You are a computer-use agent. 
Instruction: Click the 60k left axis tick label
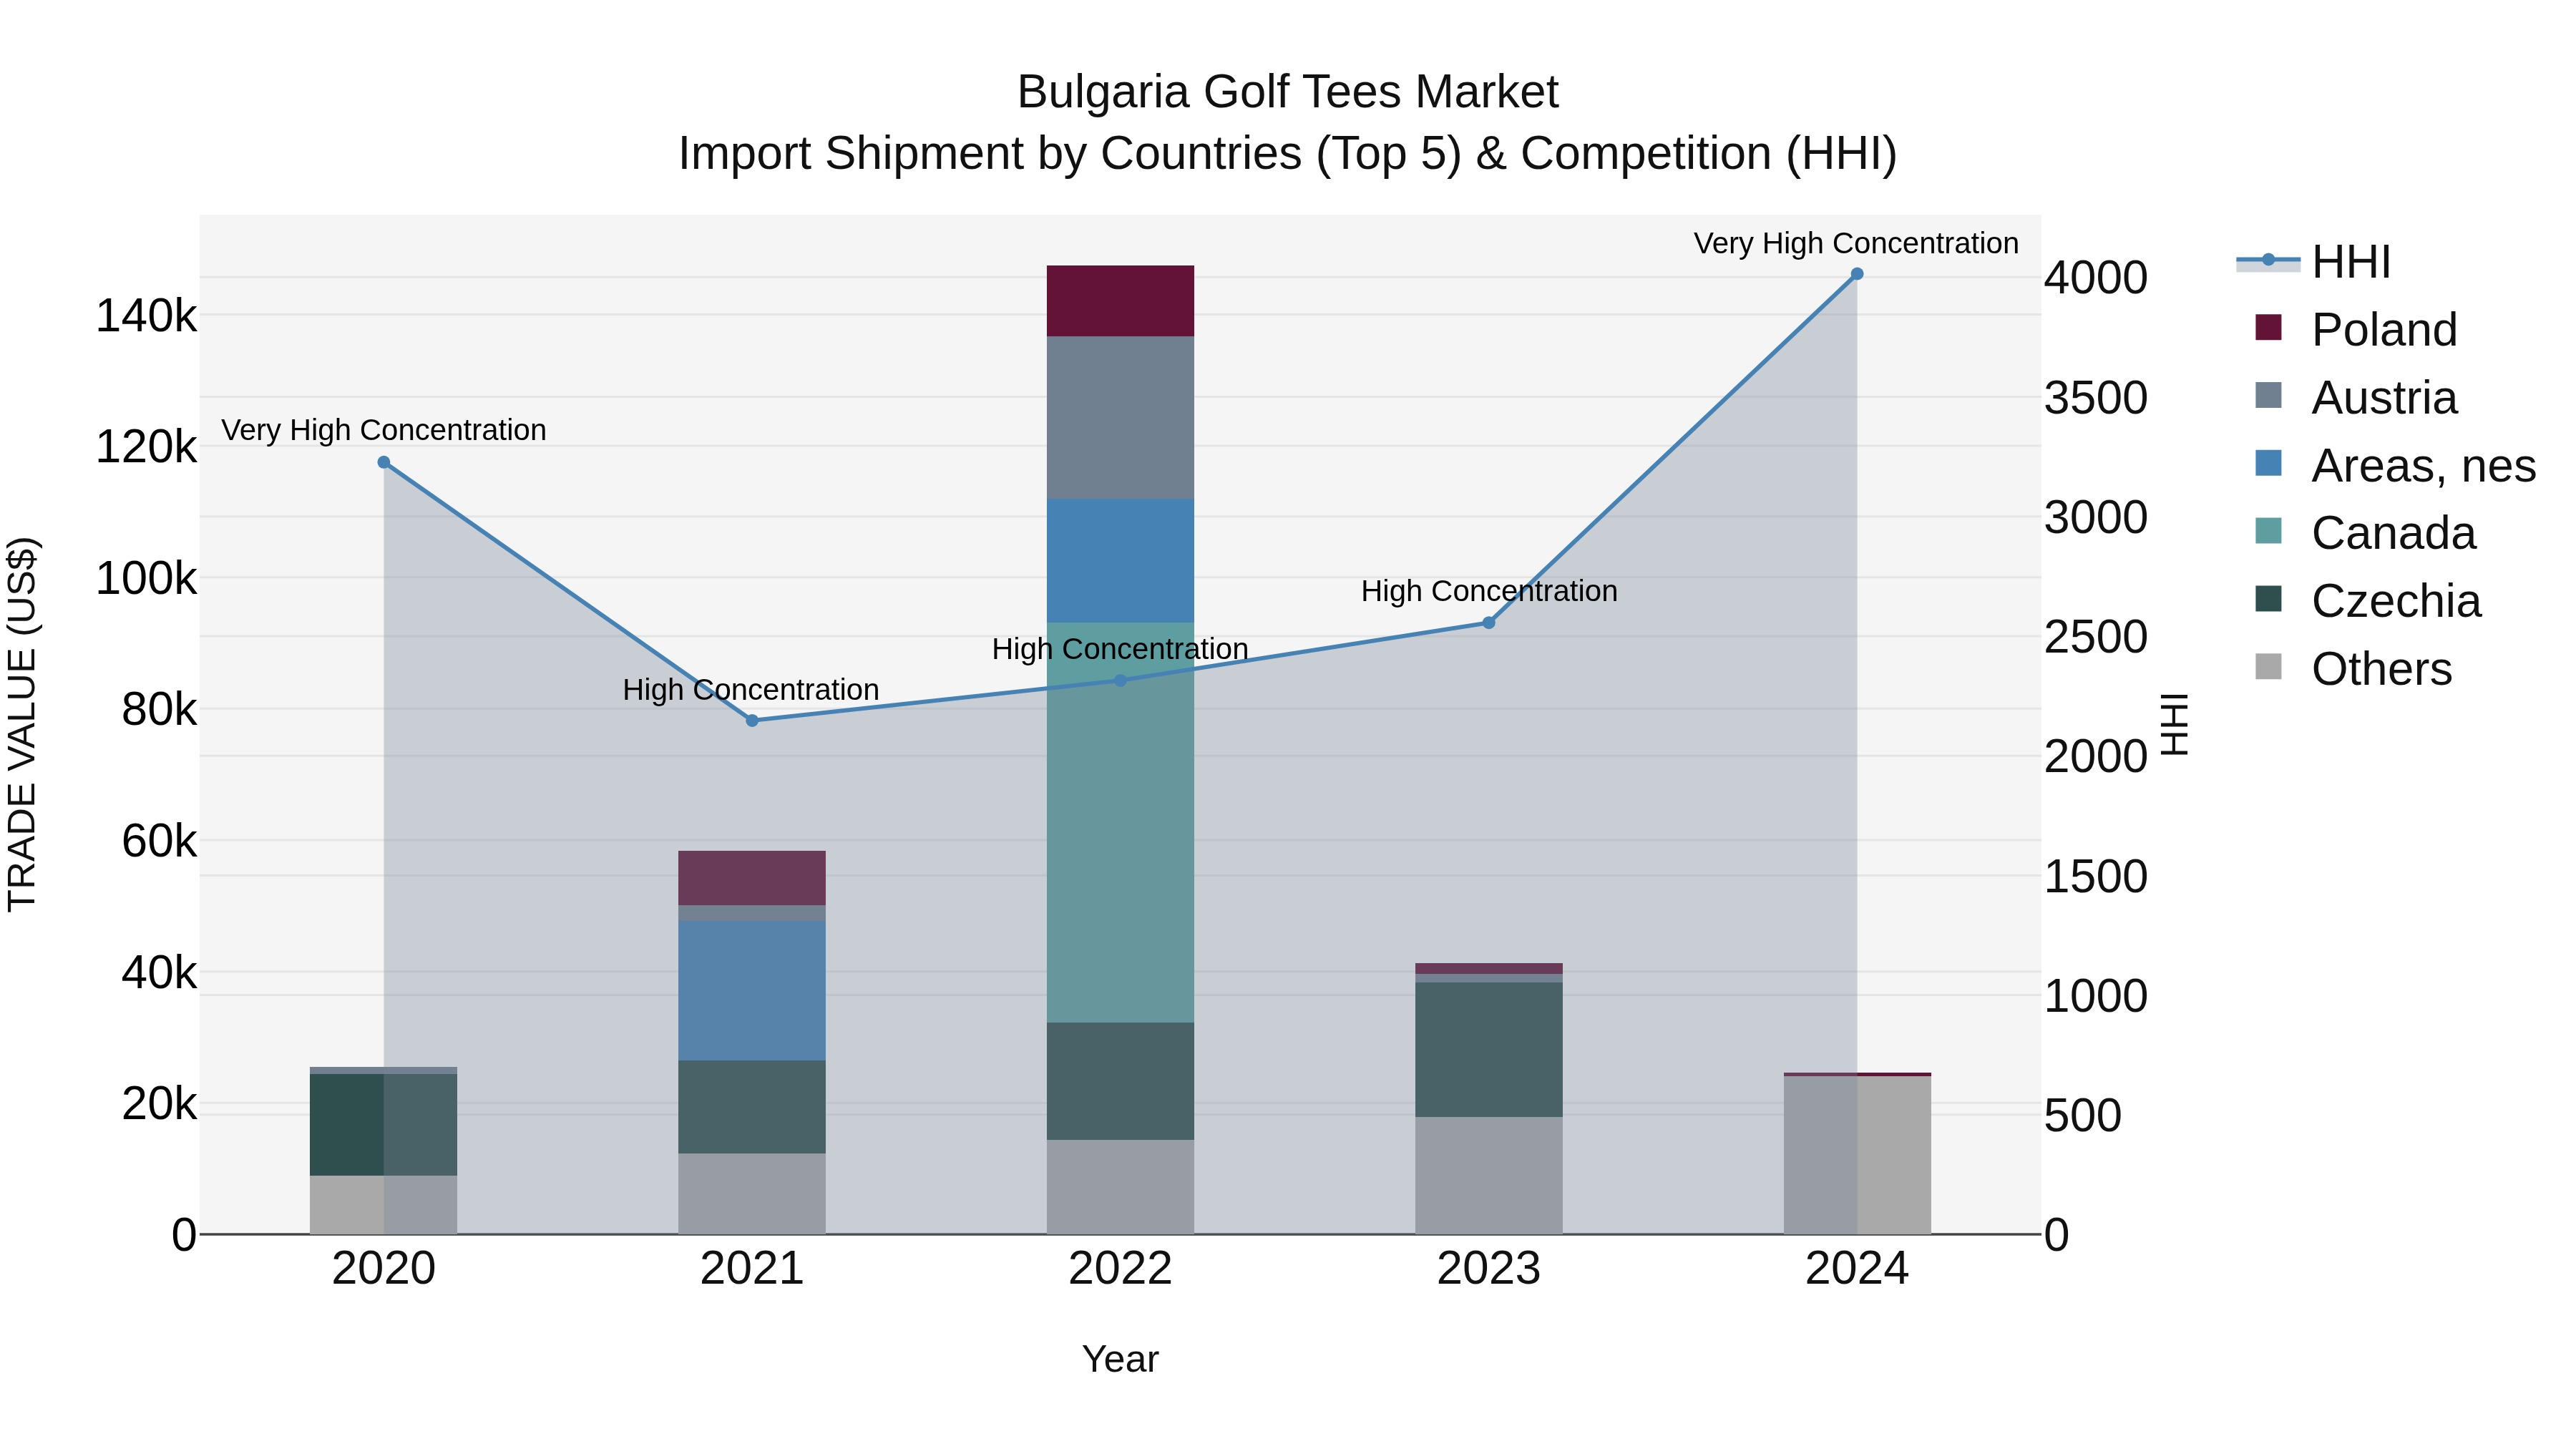pyautogui.click(x=159, y=841)
